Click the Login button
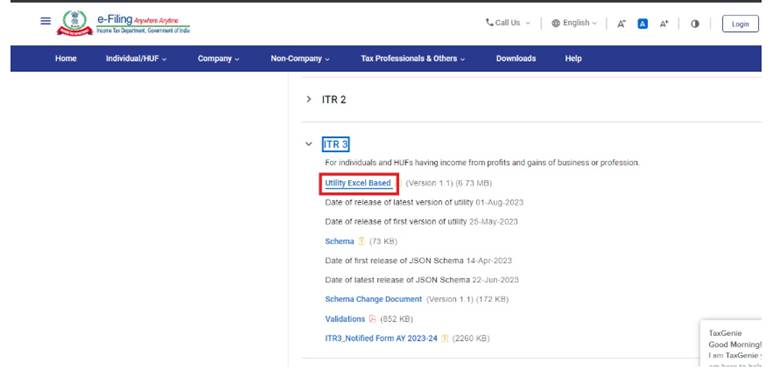The image size is (780, 377). (x=740, y=24)
